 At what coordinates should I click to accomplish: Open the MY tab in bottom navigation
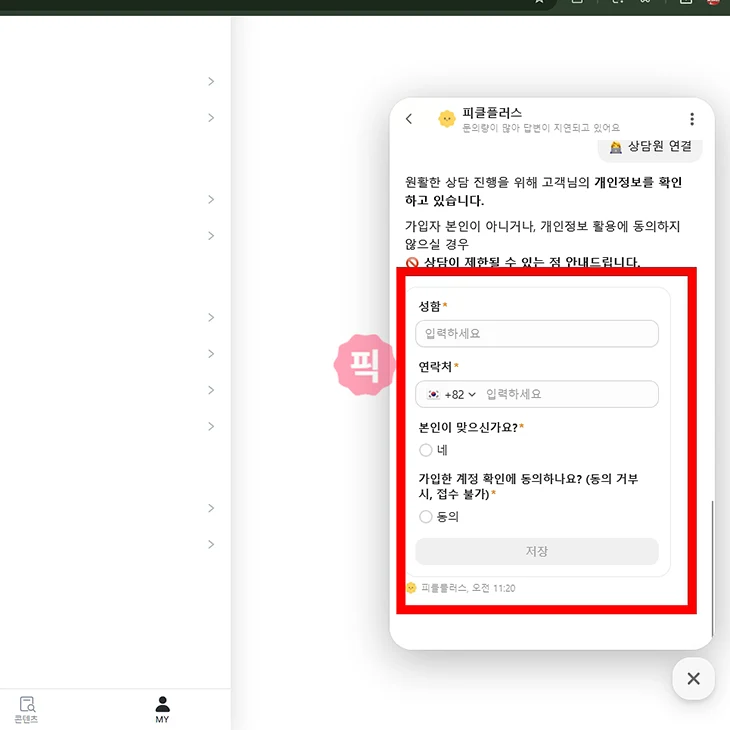pyautogui.click(x=162, y=709)
